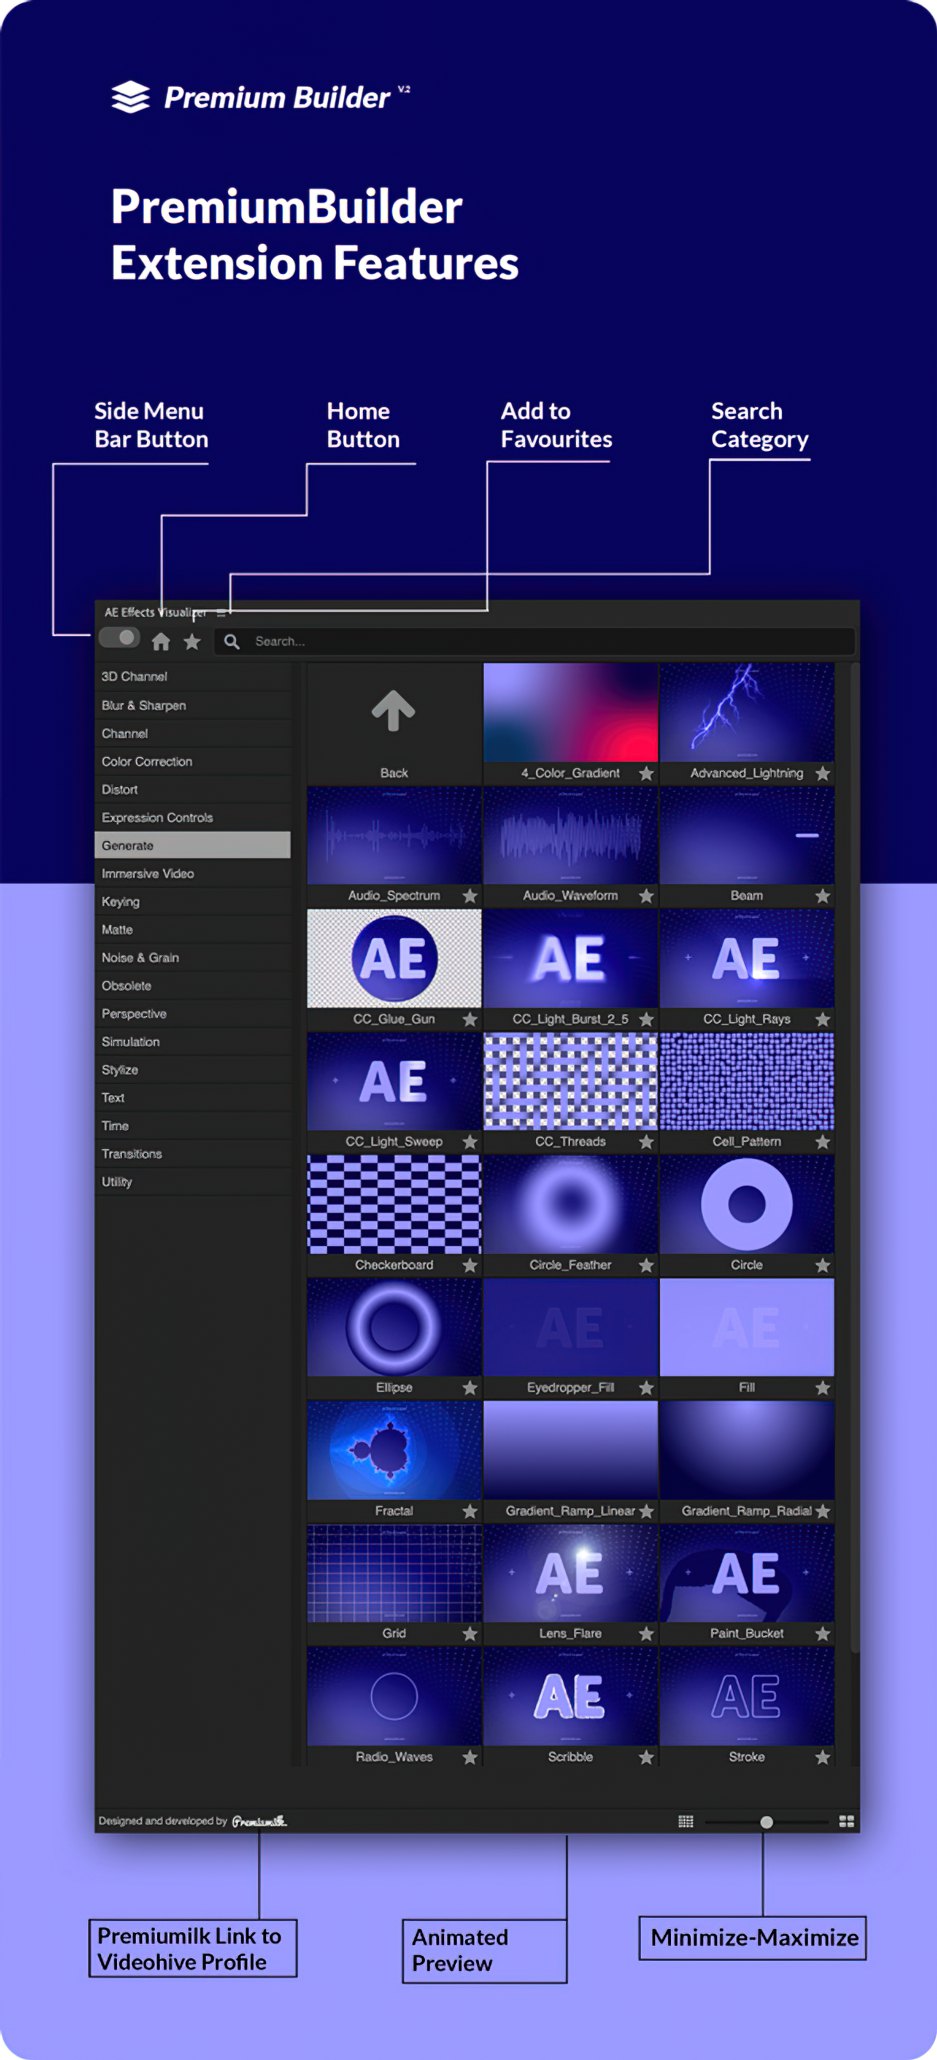Star the Radio_Waves effect
937x2060 pixels.
[470, 1757]
